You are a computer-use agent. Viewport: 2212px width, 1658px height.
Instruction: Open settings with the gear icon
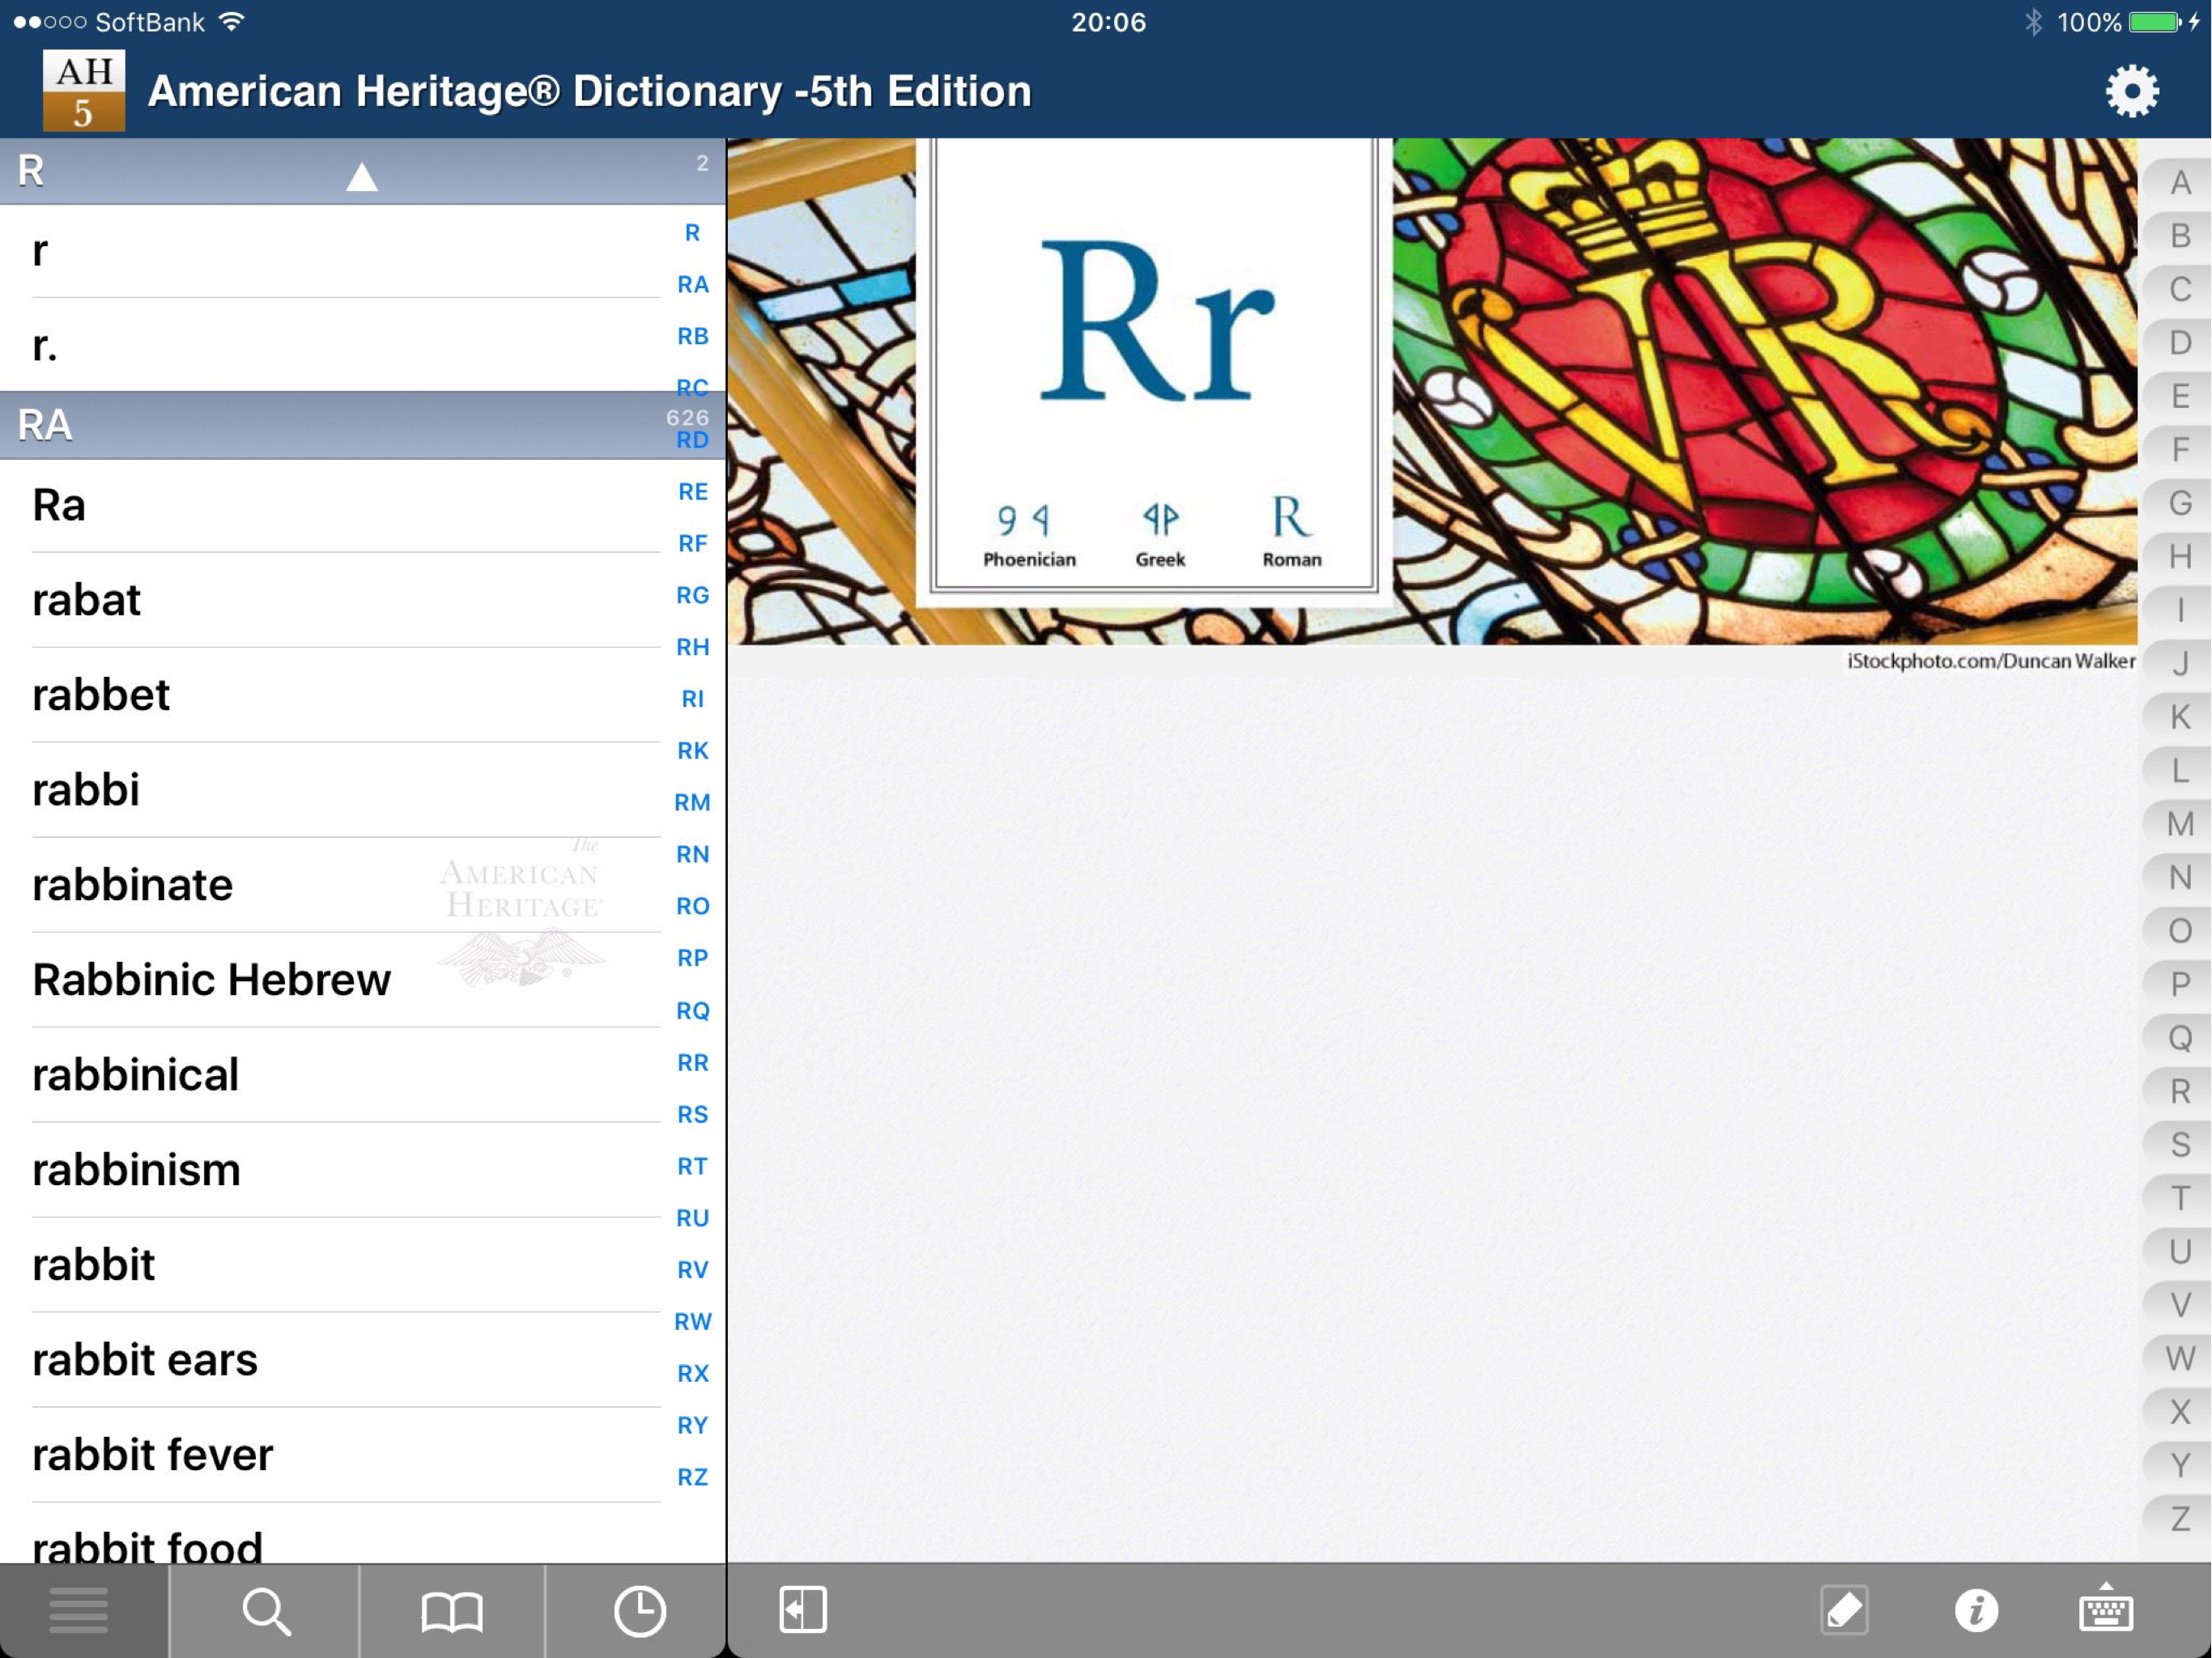pos(2132,92)
